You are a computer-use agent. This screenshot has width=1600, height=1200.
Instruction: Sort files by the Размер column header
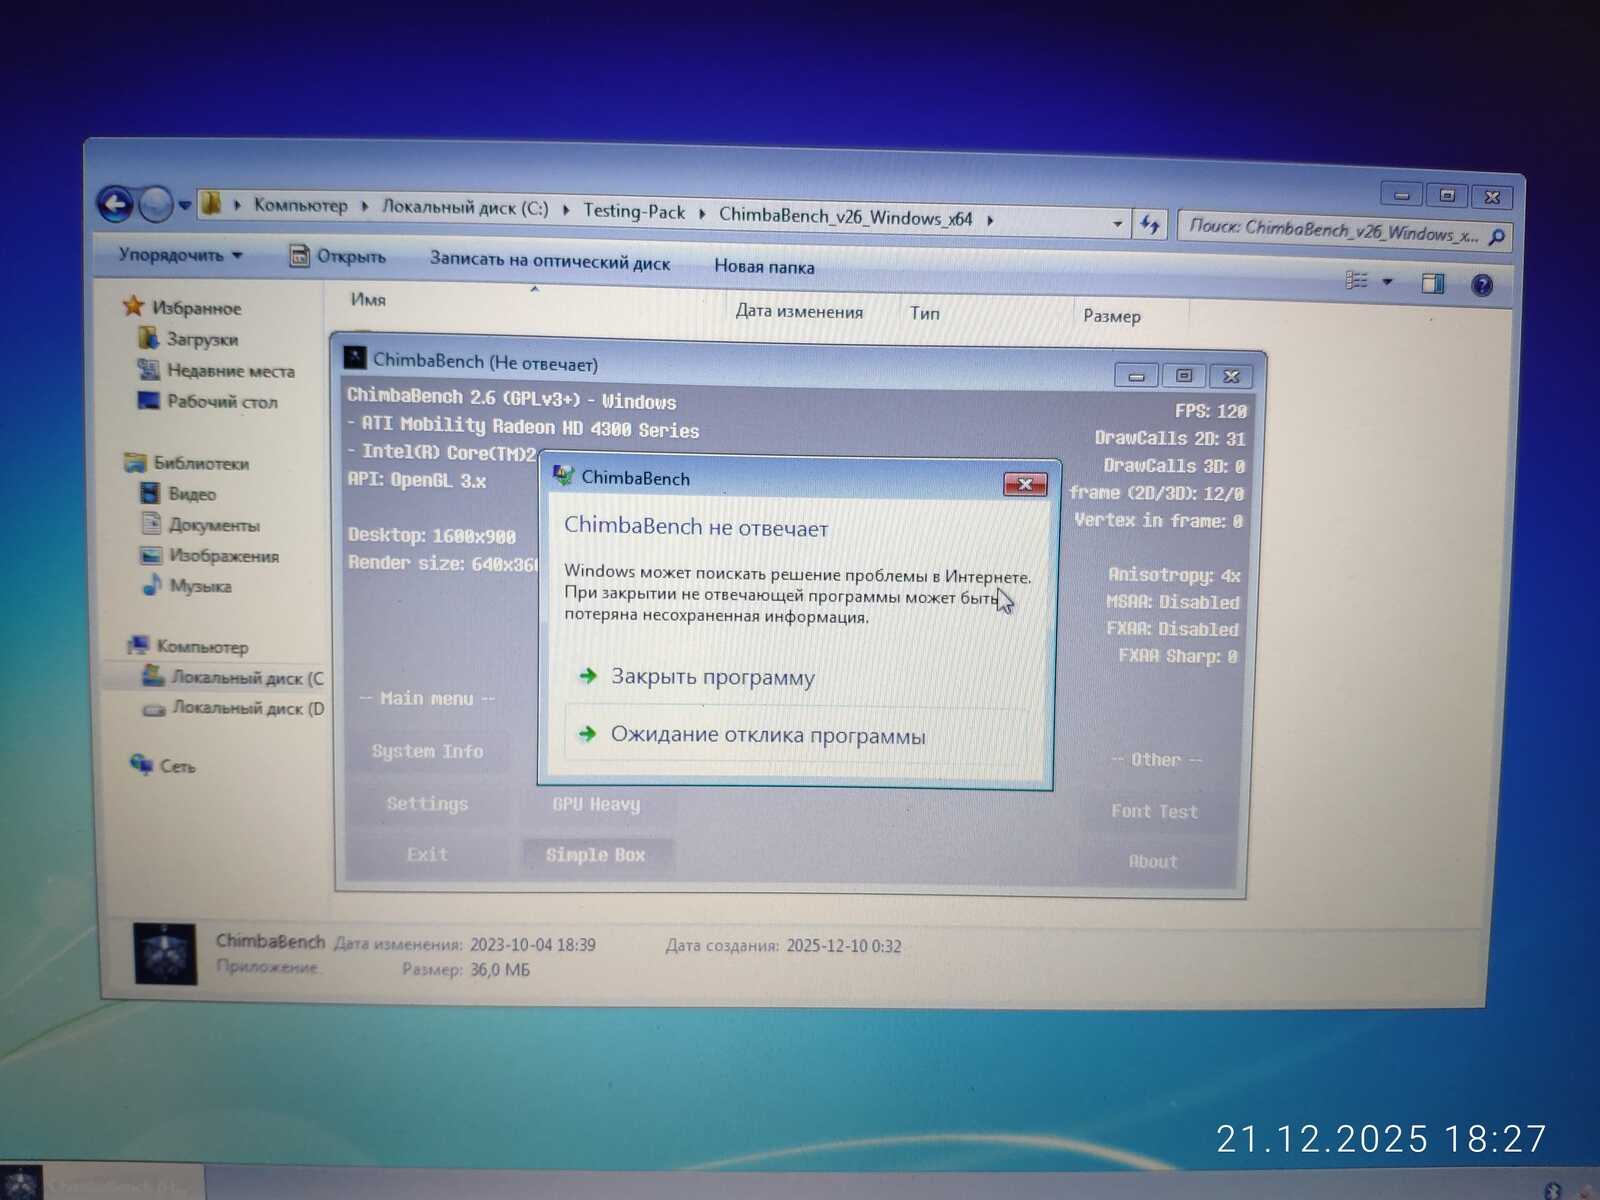coord(1112,316)
